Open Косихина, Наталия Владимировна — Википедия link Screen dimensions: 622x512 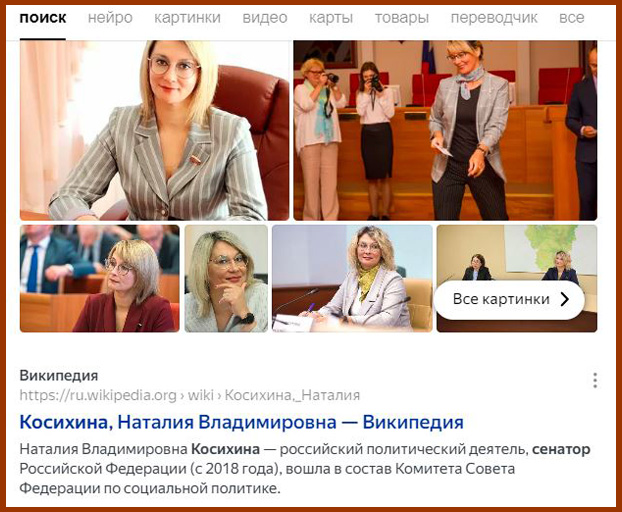pyautogui.click(x=242, y=422)
